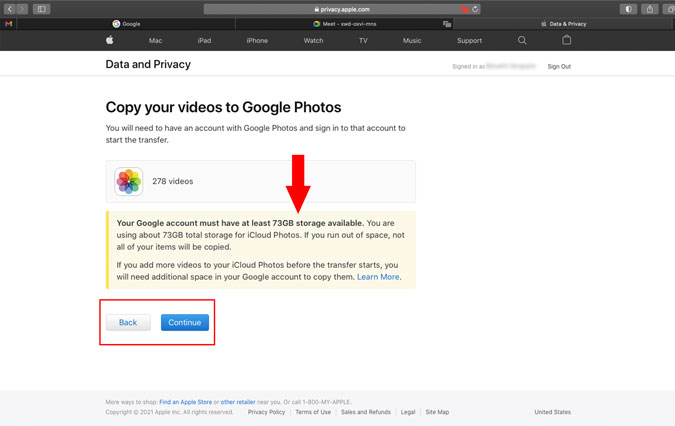The width and height of the screenshot is (675, 426).
Task: Open the Sales and Refunds footer link
Action: coord(366,412)
